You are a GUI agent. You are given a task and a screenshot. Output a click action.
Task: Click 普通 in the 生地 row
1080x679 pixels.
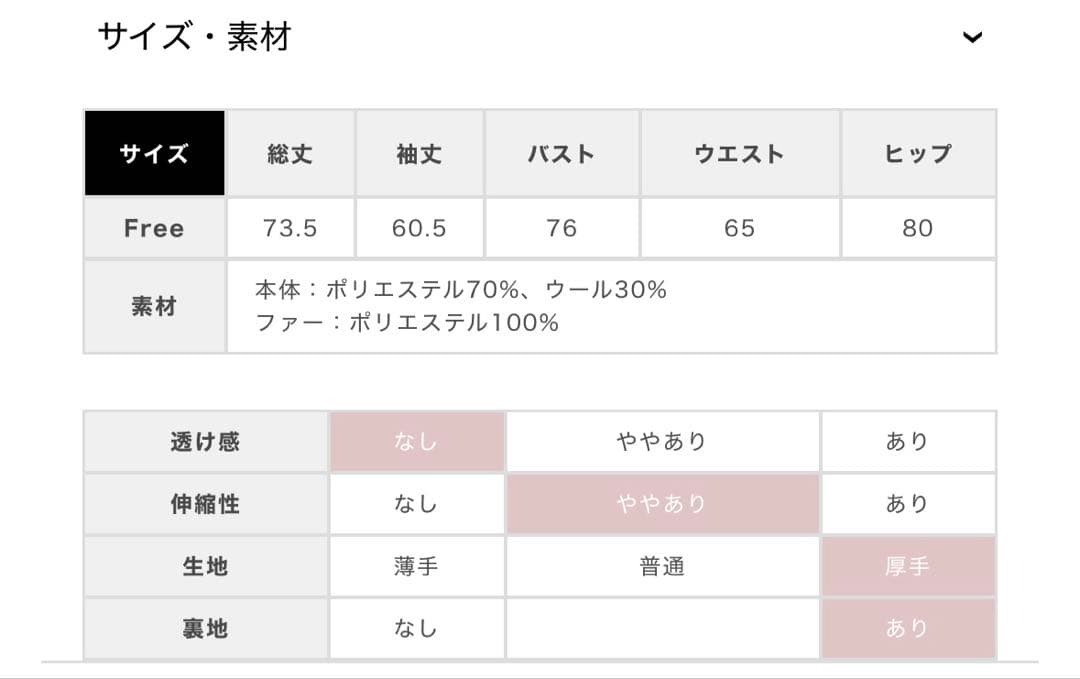[663, 566]
